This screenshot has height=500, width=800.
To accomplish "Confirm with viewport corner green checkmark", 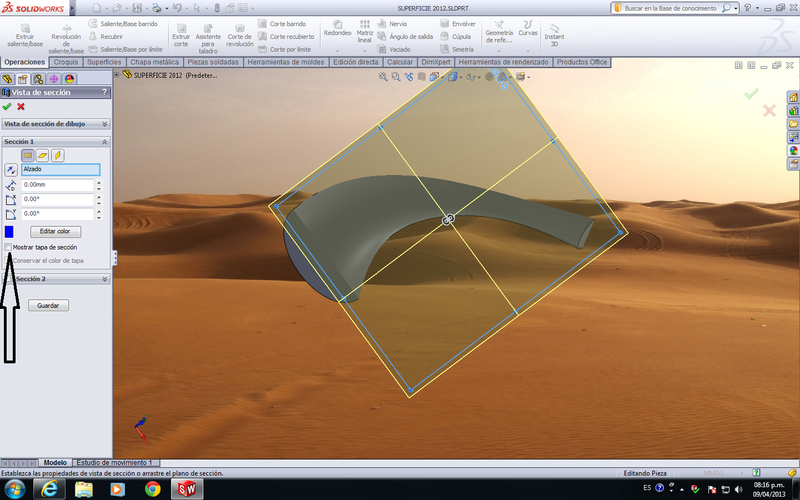I will 751,93.
